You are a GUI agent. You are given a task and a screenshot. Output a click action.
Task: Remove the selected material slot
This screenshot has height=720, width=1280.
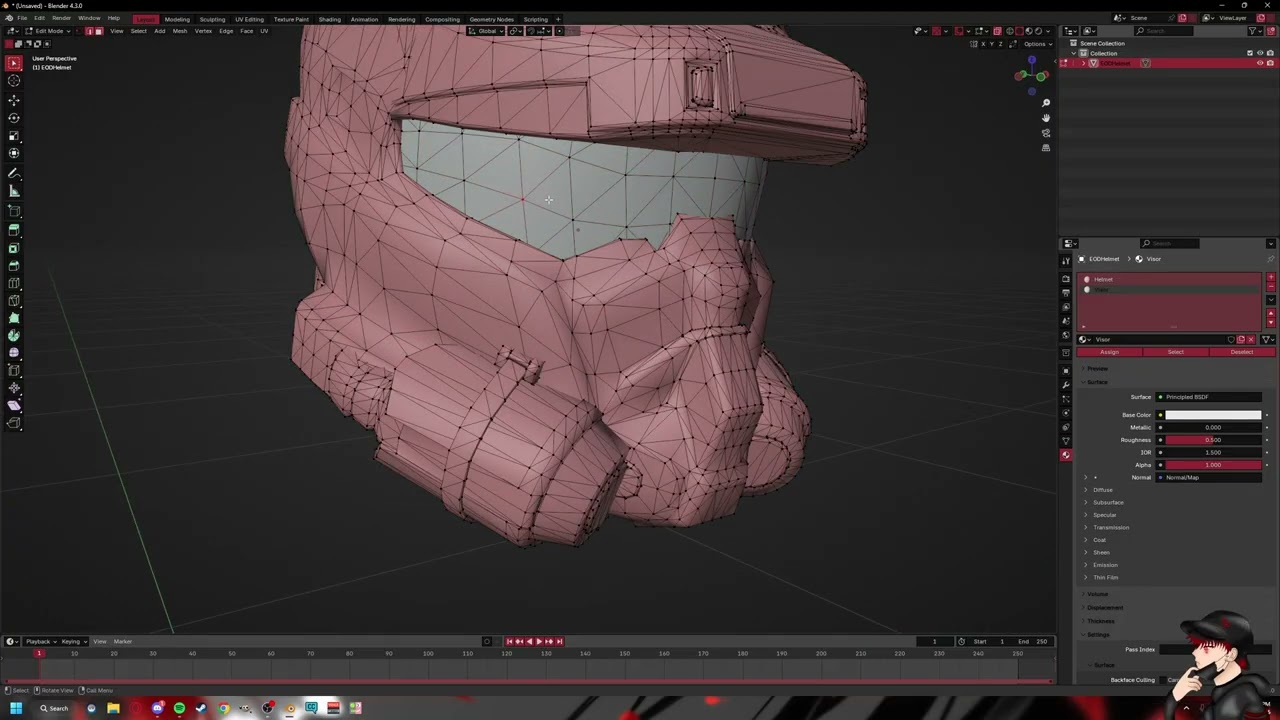(x=1271, y=288)
